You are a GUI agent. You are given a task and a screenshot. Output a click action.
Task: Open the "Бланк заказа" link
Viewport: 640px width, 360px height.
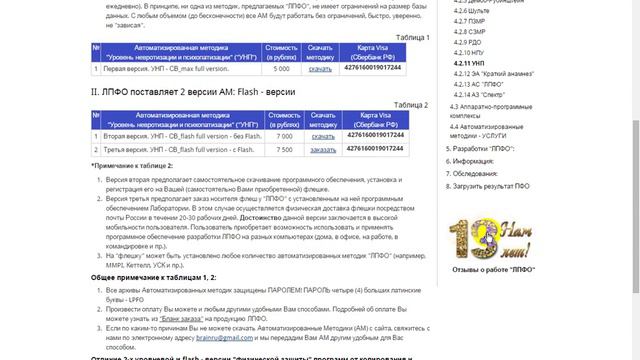coord(181,319)
